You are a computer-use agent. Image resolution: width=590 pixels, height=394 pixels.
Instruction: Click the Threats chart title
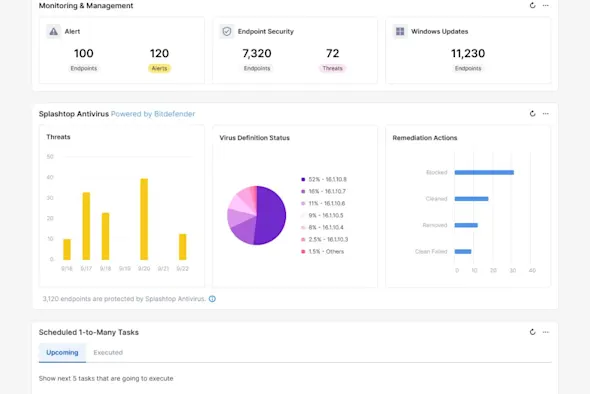pyautogui.click(x=58, y=137)
